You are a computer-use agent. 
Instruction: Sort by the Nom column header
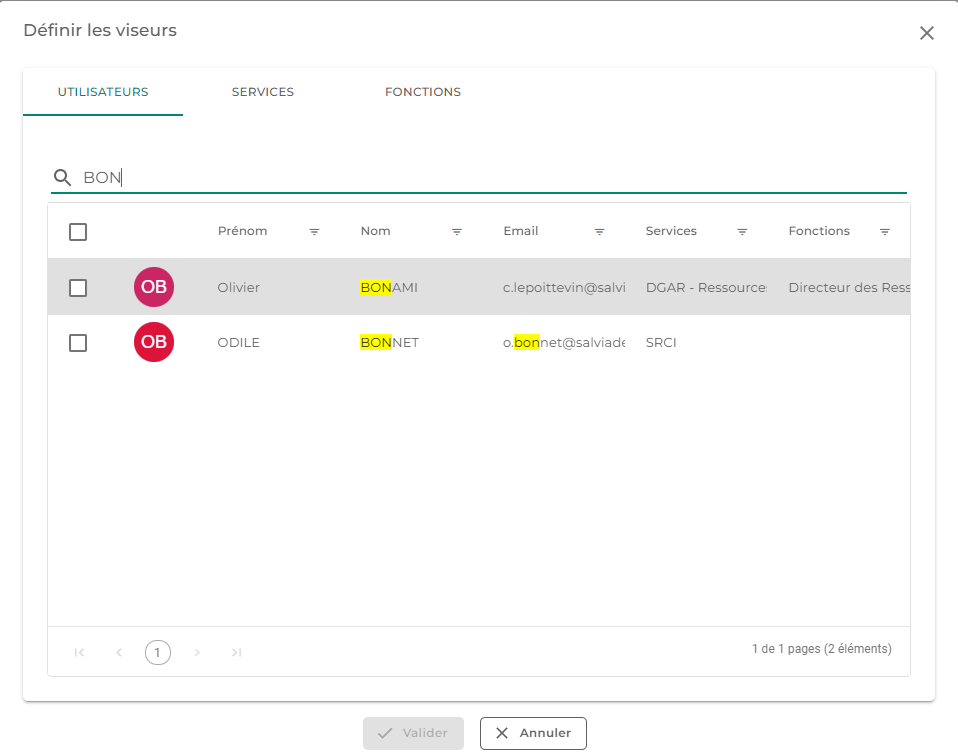[x=375, y=231]
